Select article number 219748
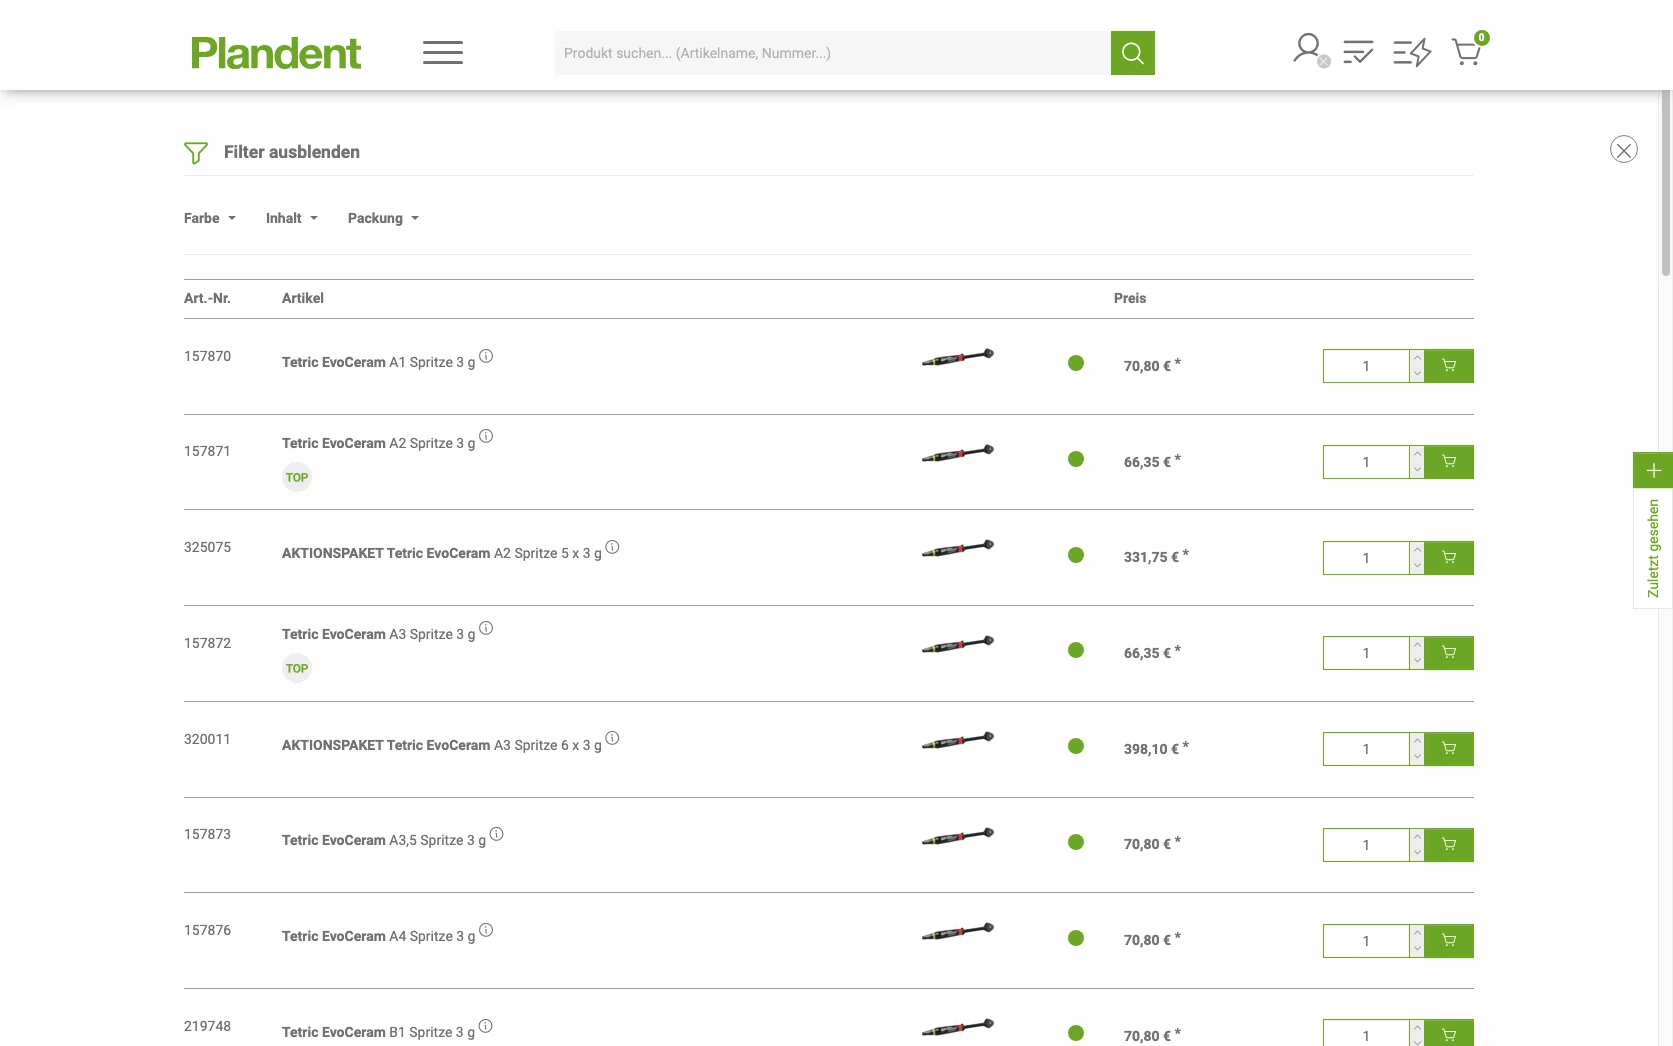 coord(207,1026)
